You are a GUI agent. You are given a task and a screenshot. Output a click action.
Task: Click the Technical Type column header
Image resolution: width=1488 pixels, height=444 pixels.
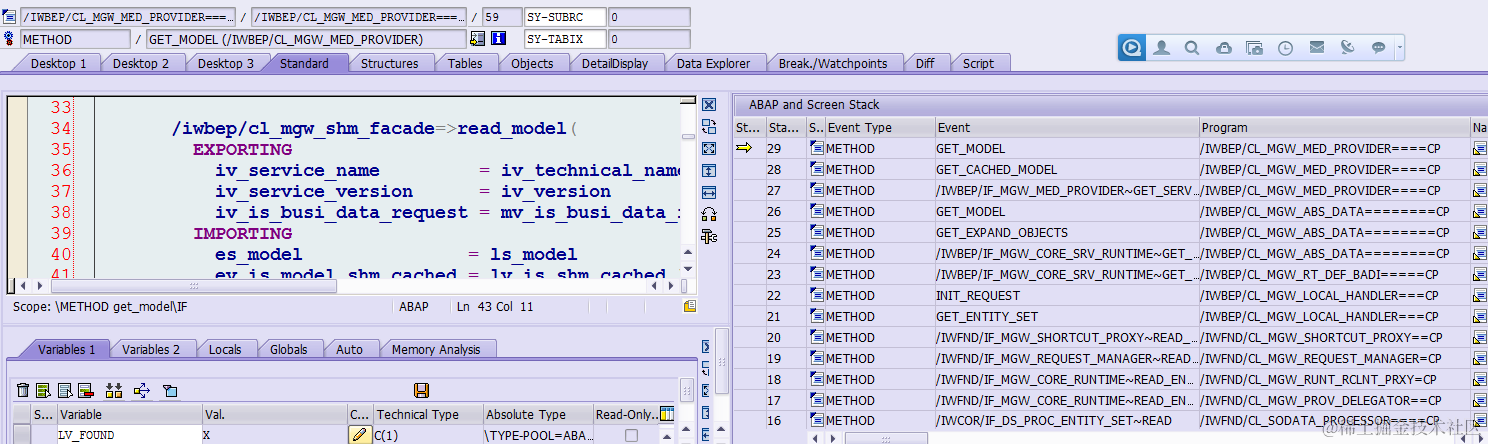coord(427,414)
